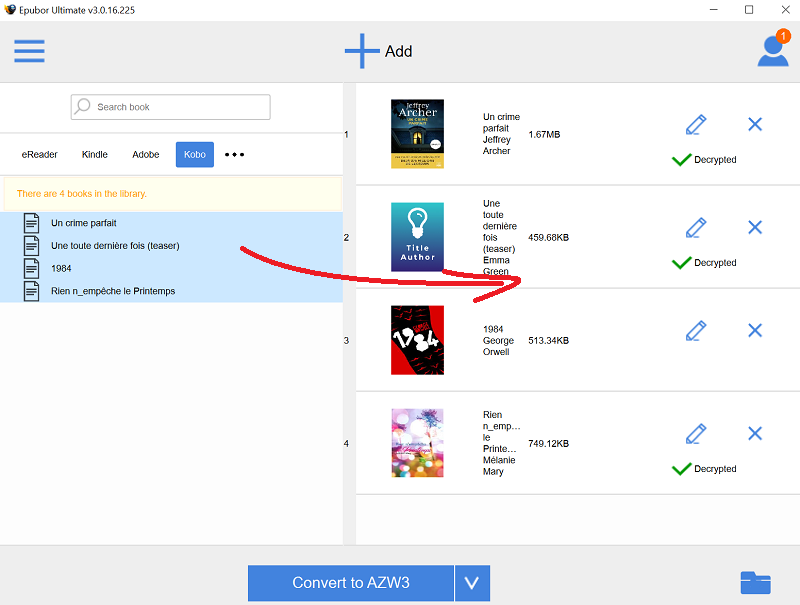Click the Title Author placeholder cover

[x=417, y=237]
